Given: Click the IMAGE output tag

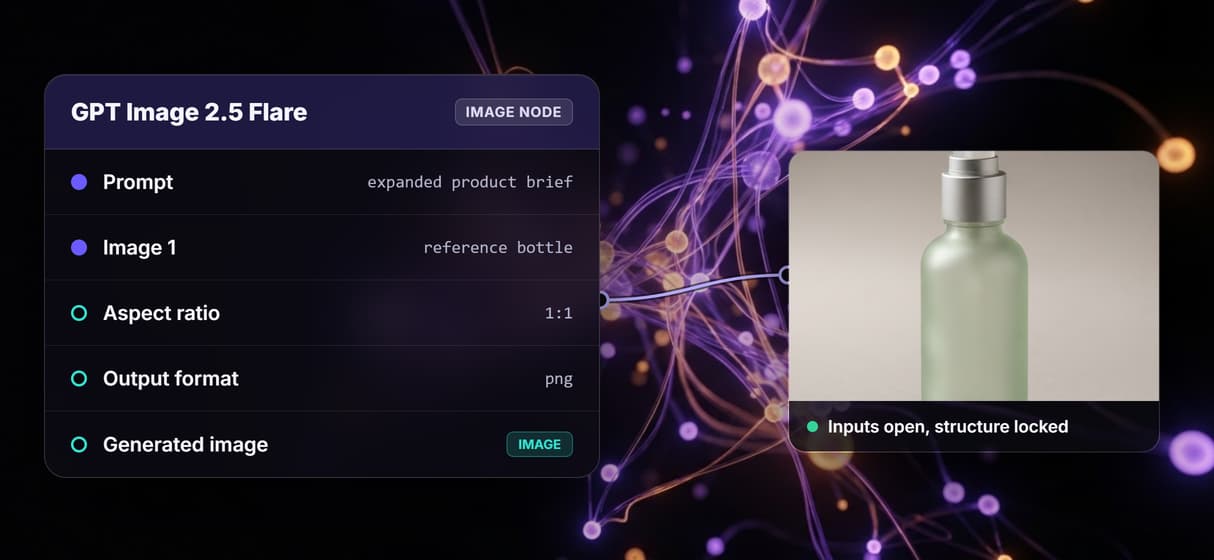Looking at the screenshot, I should 540,444.
